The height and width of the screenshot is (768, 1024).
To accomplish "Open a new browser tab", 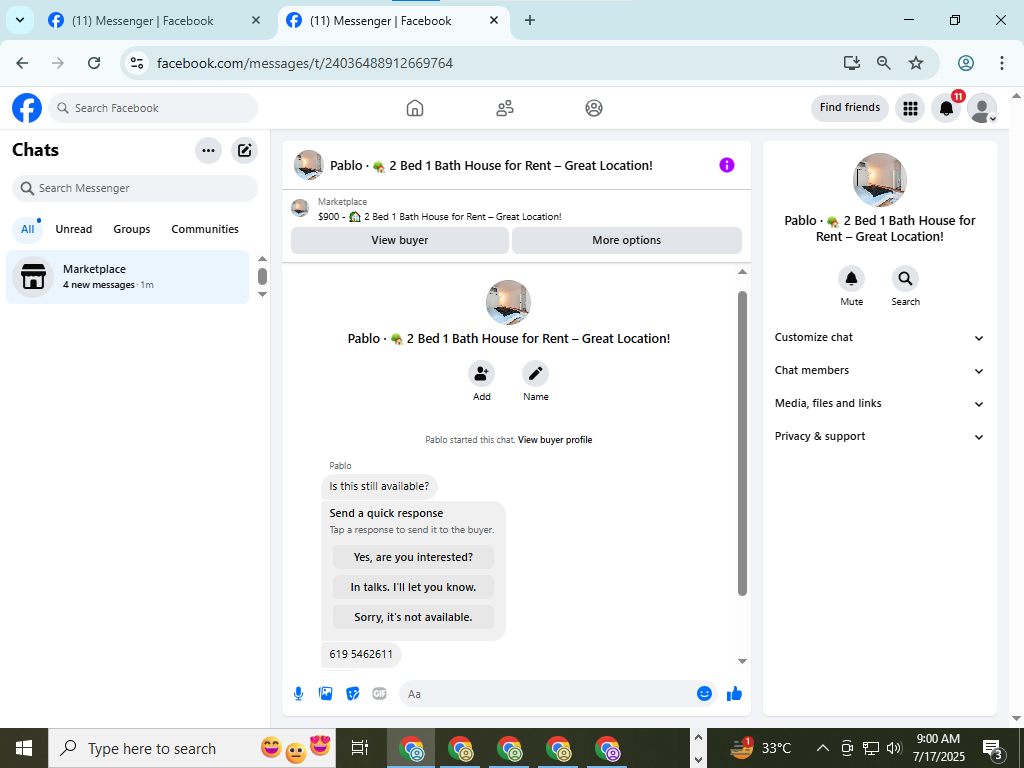I will click(530, 20).
